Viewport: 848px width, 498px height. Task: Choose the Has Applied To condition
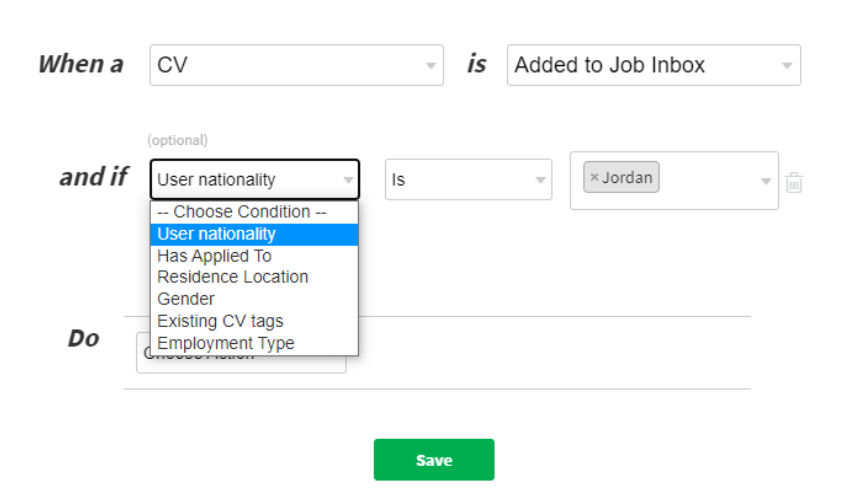214,256
